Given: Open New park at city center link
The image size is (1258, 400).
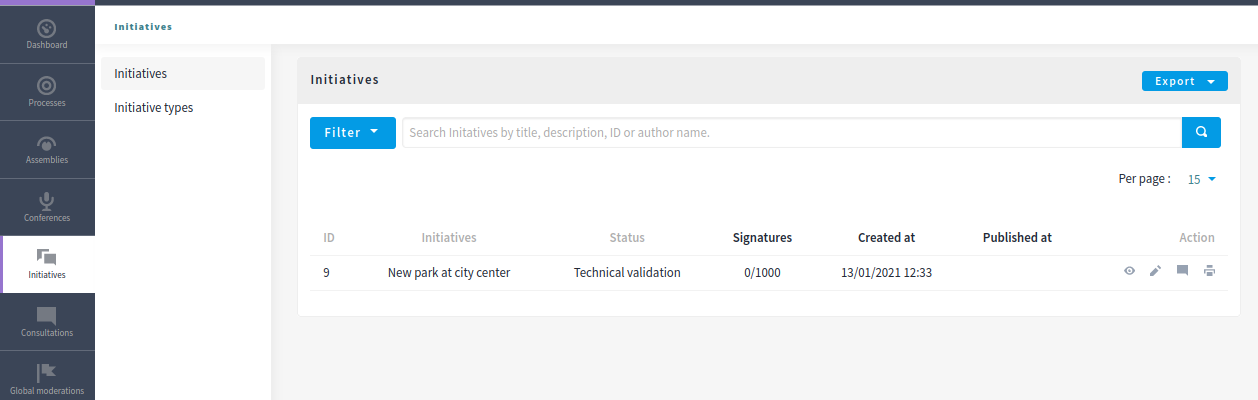Looking at the screenshot, I should tap(449, 273).
